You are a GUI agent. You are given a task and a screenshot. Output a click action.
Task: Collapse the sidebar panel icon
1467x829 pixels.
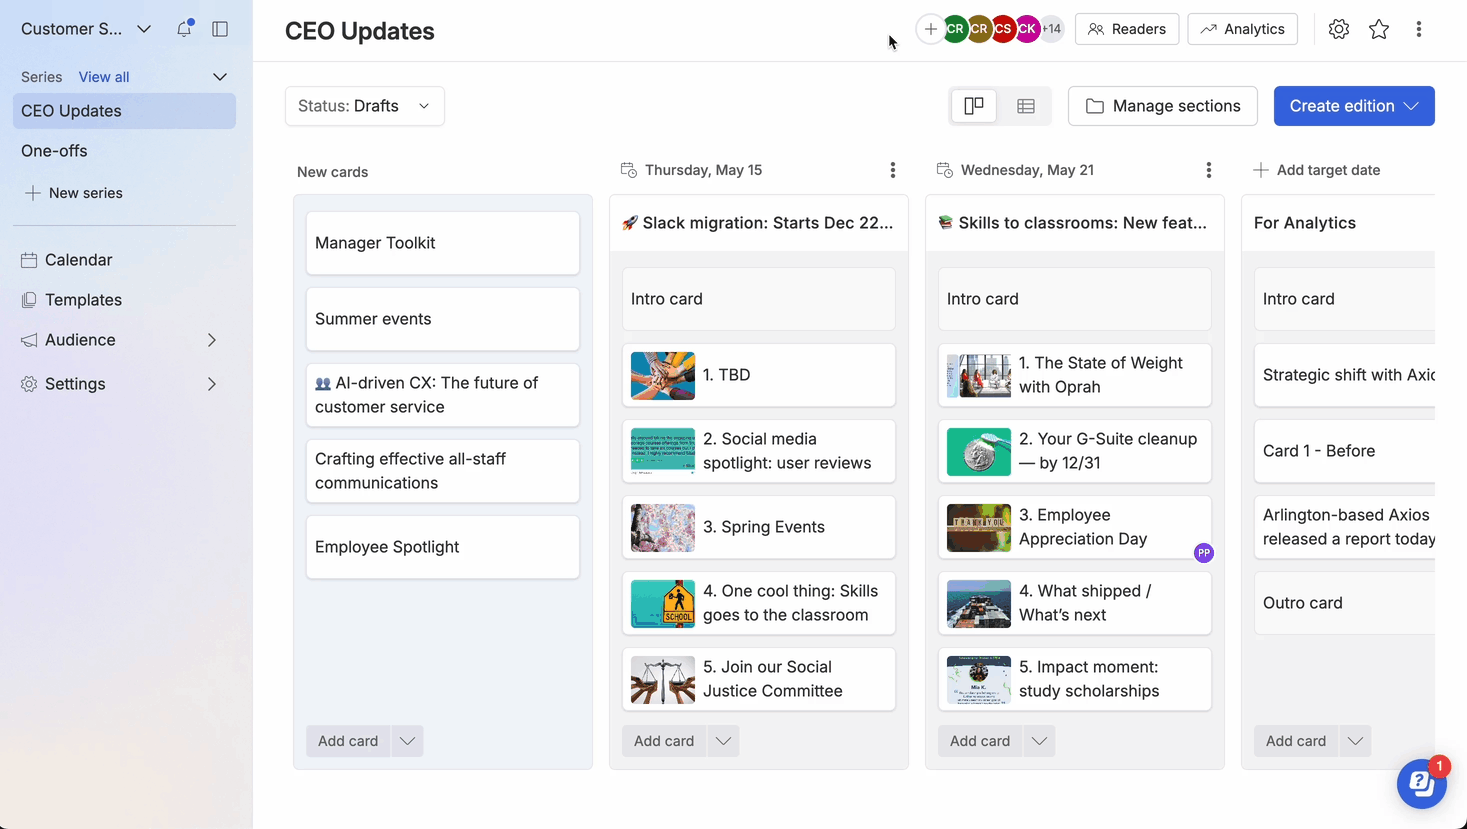(x=220, y=29)
